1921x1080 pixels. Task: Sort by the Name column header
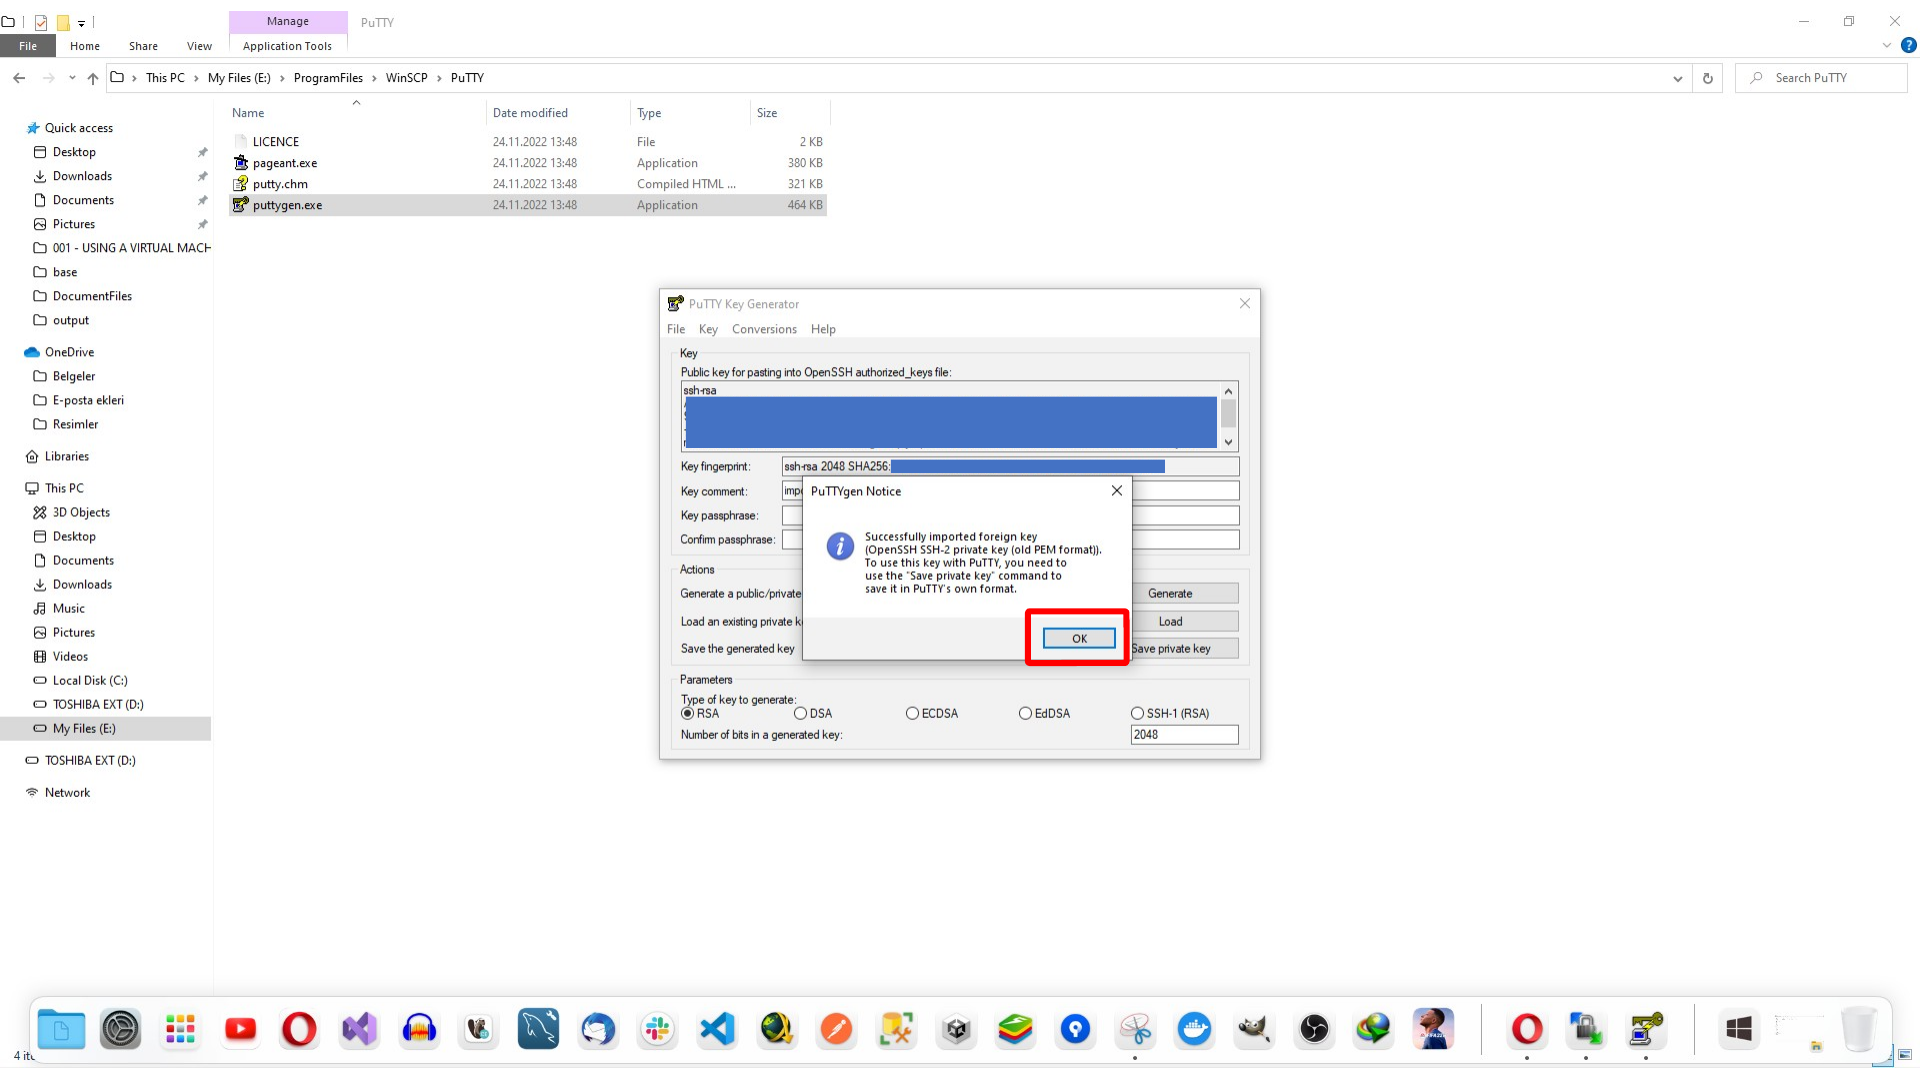pyautogui.click(x=248, y=113)
